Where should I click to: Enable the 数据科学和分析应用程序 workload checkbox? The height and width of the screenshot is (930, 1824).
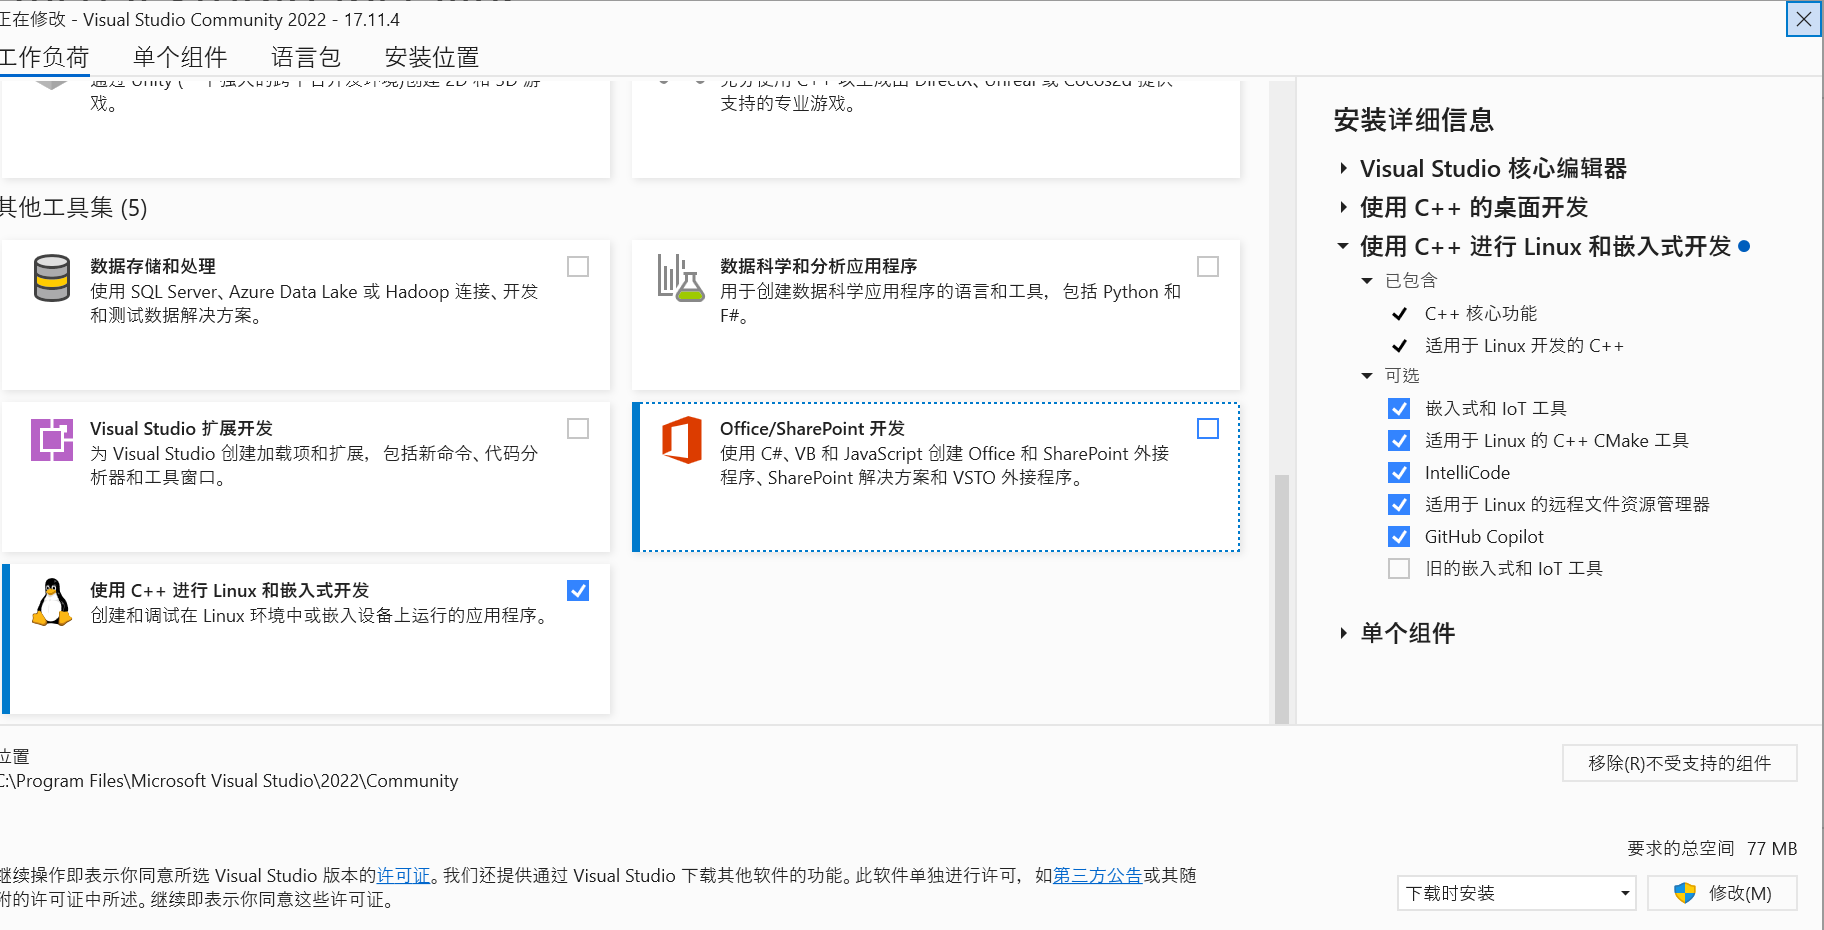1208,267
